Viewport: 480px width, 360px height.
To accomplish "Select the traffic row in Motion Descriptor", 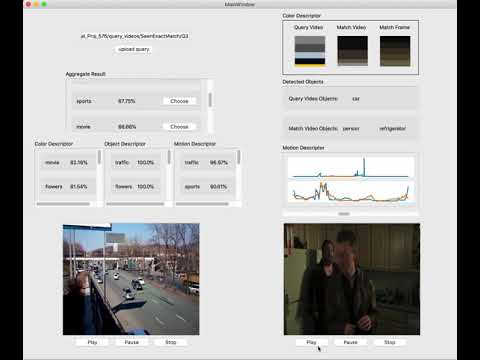I will (206, 163).
